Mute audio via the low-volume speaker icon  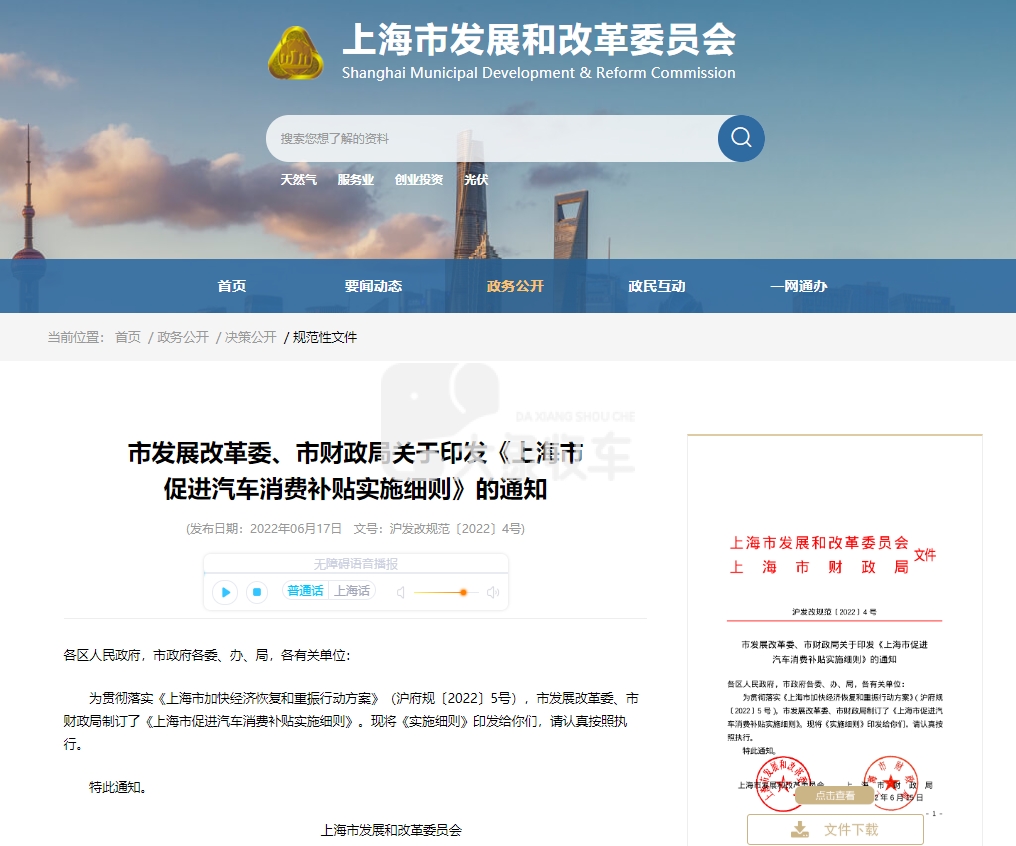(400, 592)
